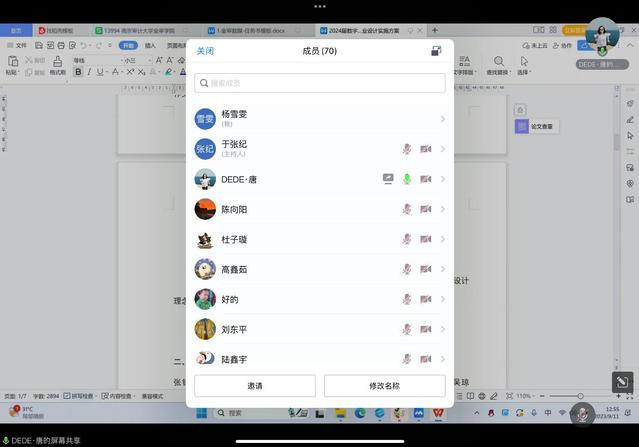Screen dimensions: 639x447
Task: Click the 修改名称 button
Action: click(384, 386)
